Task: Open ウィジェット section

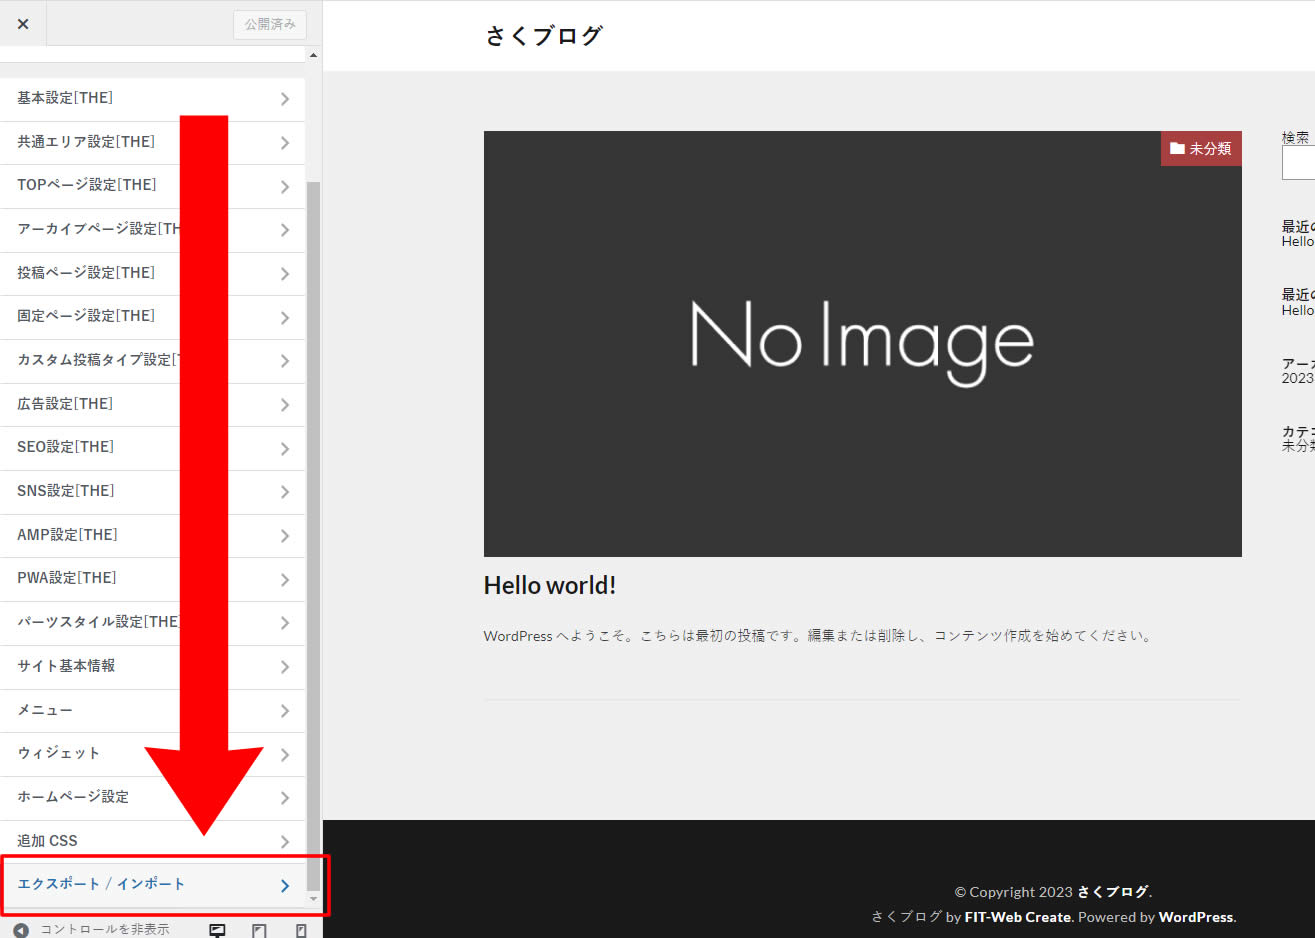Action: pyautogui.click(x=152, y=754)
